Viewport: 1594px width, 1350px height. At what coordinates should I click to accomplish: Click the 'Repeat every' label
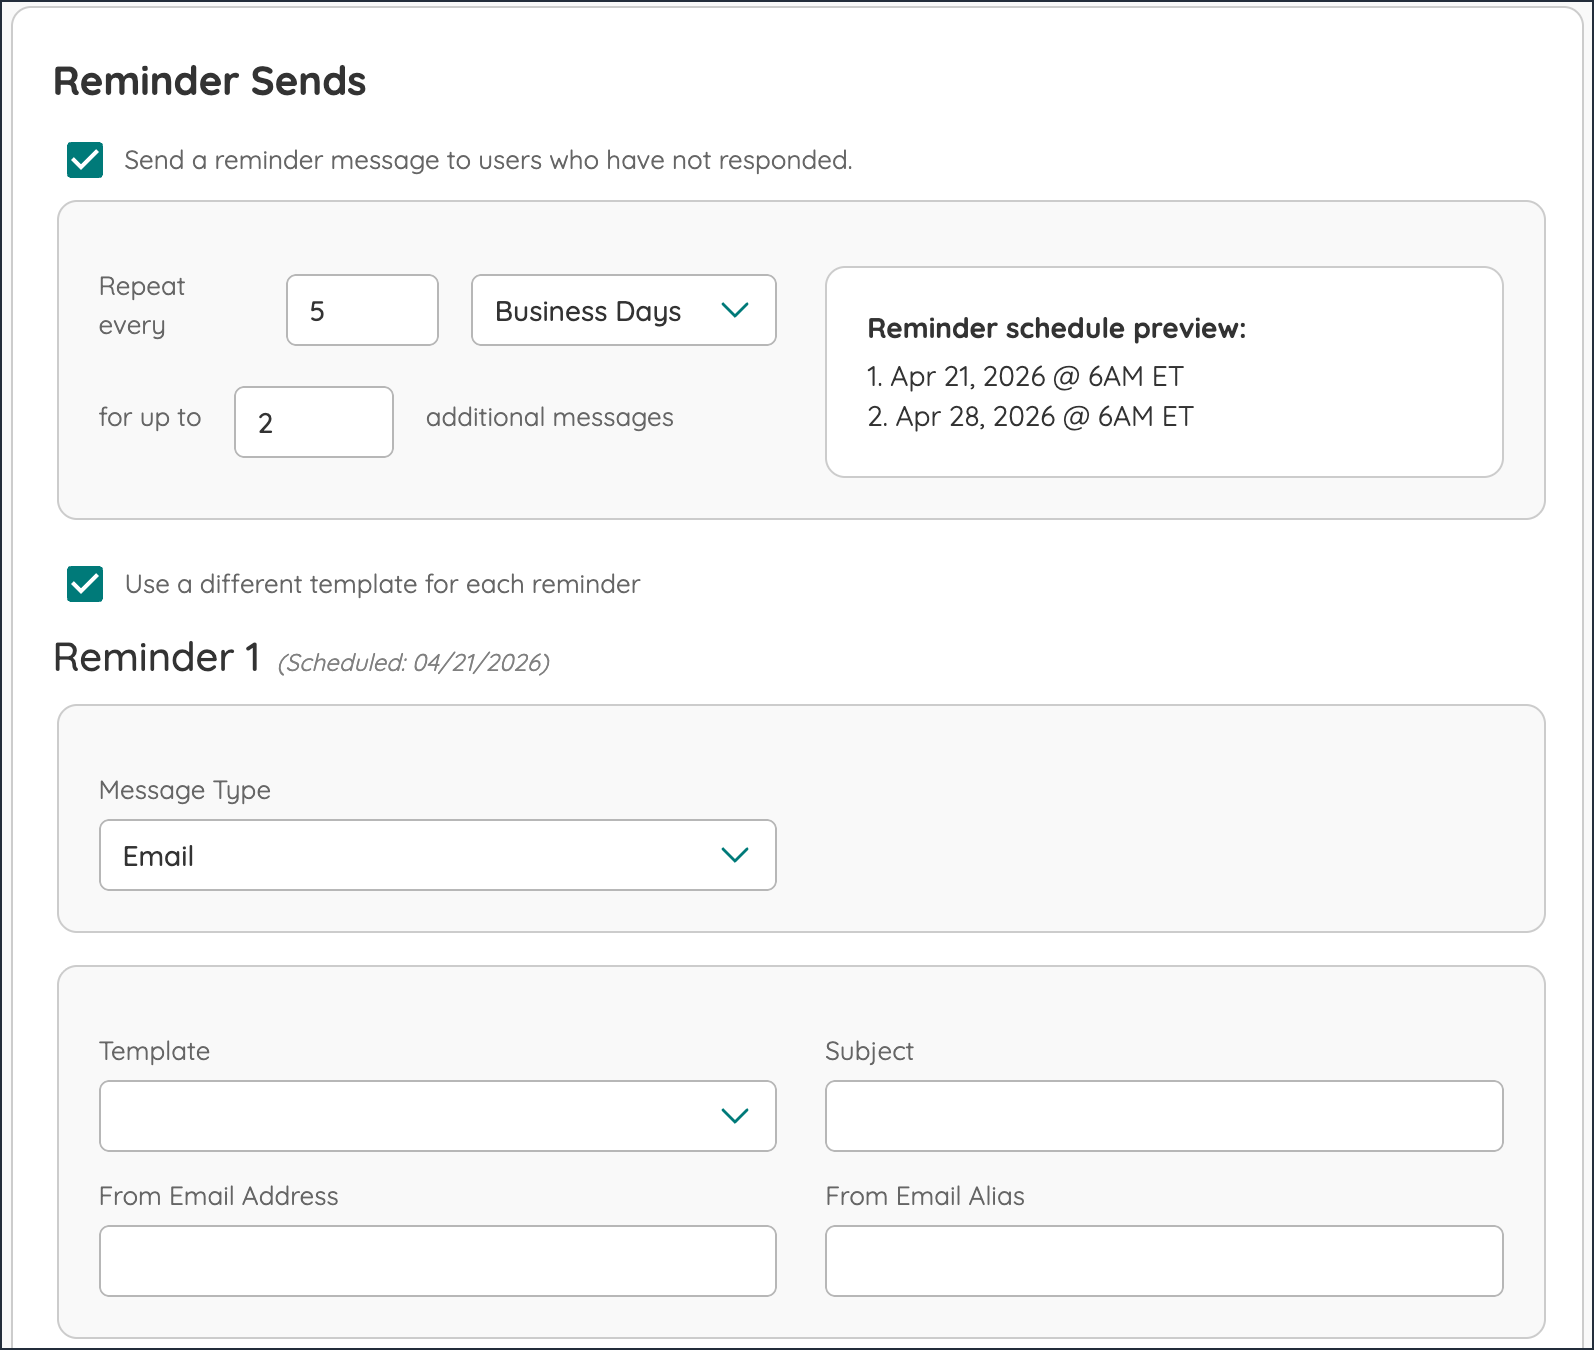[142, 306]
